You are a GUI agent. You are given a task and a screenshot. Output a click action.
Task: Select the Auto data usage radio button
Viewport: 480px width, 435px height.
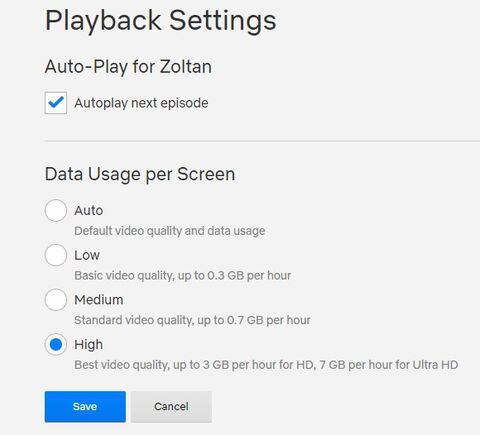click(56, 210)
